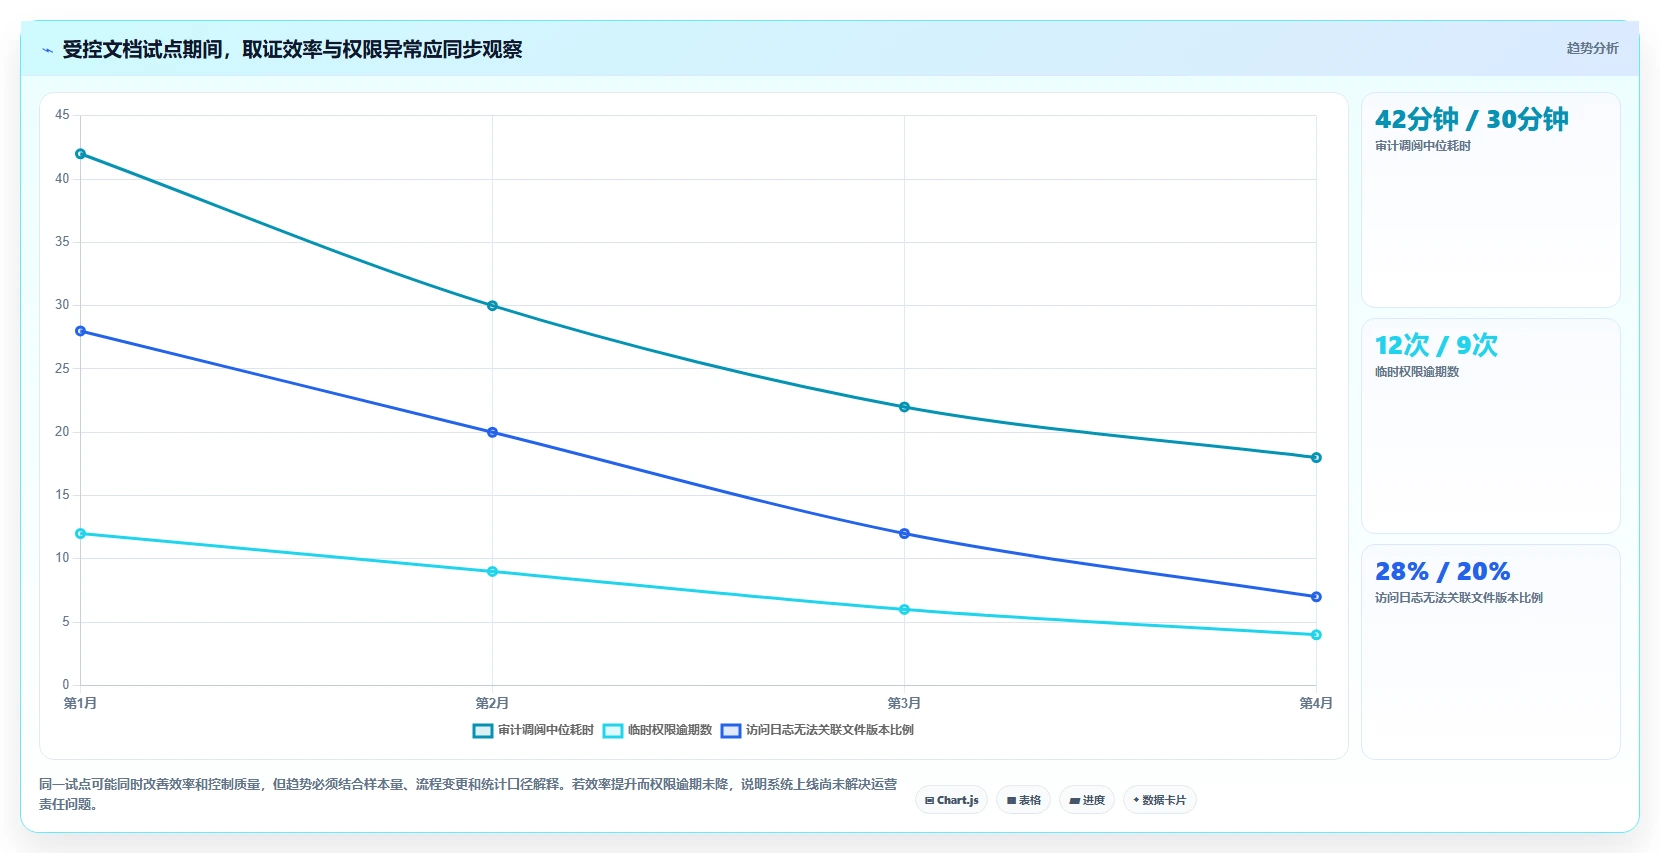Click the 进度 tag chip
Screen dimensions: 1660x853
coord(1087,800)
